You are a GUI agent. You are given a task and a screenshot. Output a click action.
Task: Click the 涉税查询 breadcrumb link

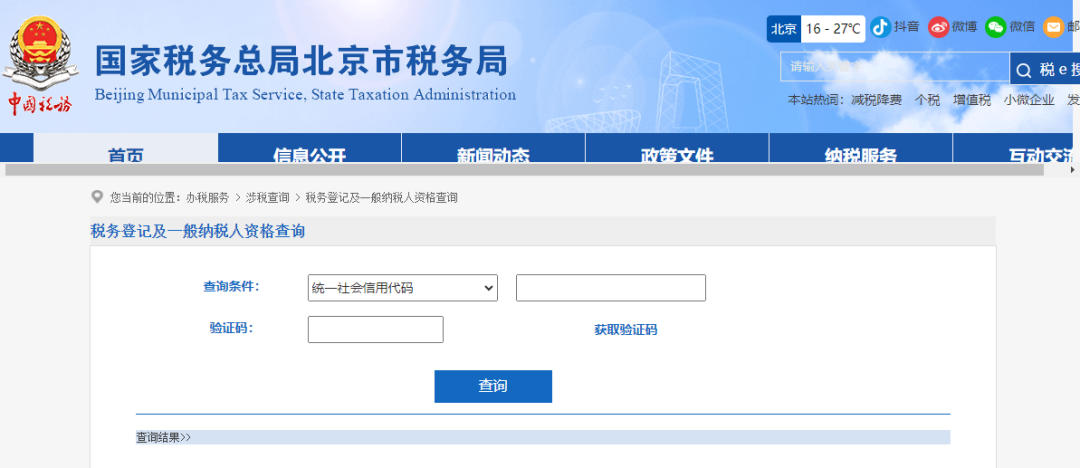click(267, 198)
